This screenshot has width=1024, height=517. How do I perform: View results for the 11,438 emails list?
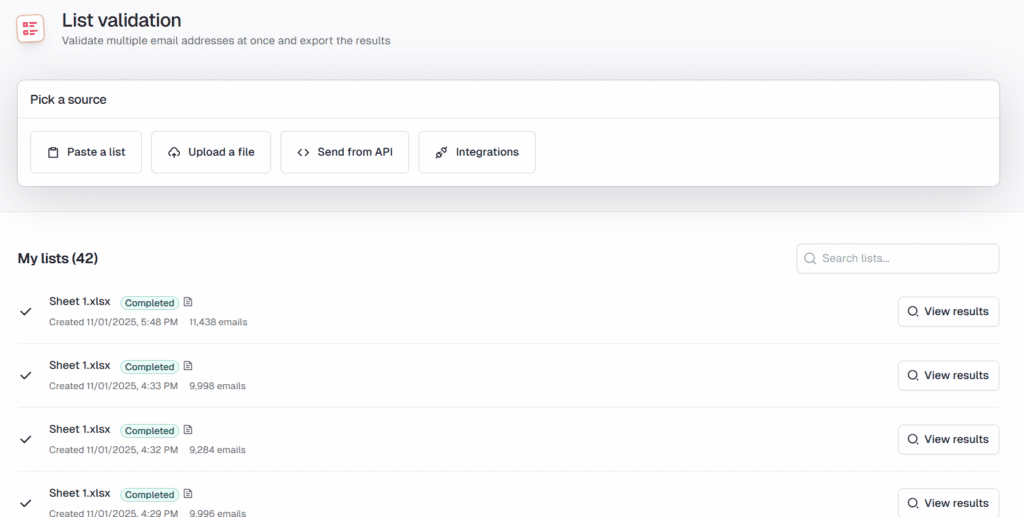(x=947, y=311)
